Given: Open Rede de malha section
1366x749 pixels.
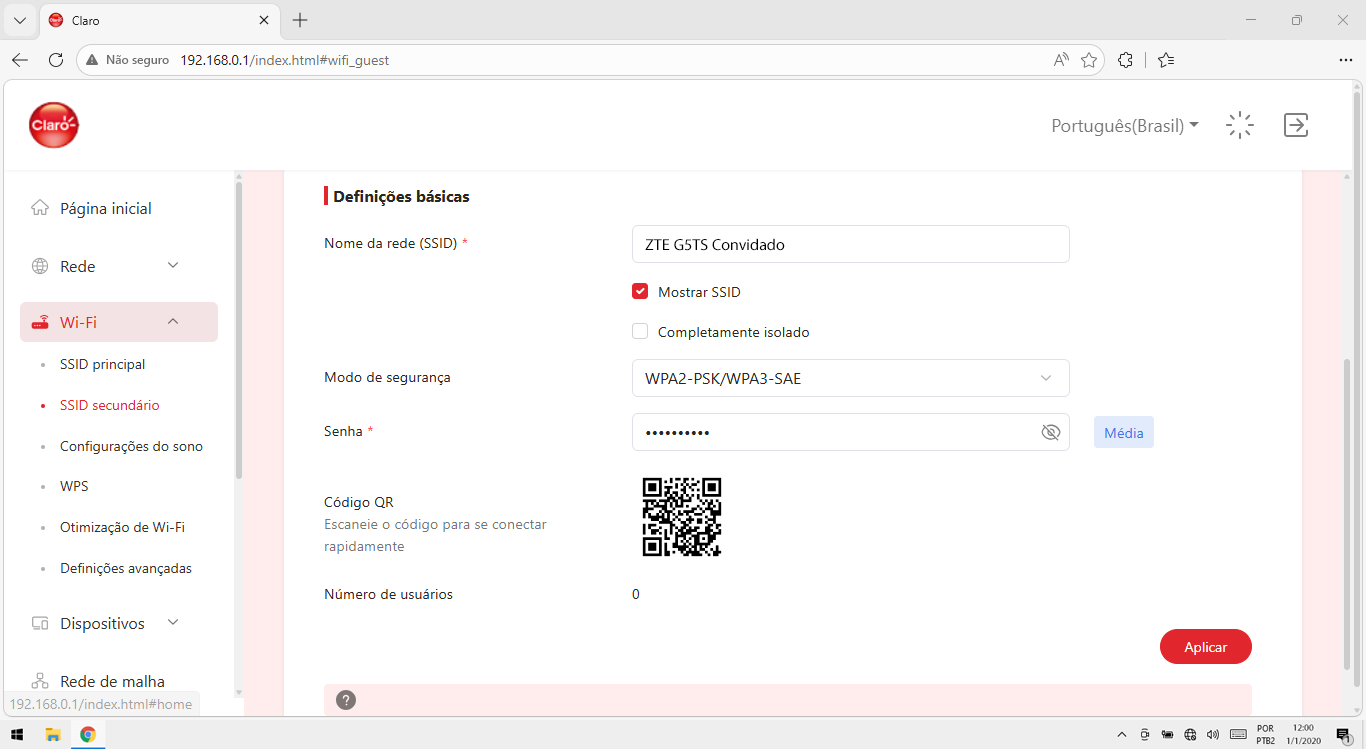Looking at the screenshot, I should (x=112, y=681).
